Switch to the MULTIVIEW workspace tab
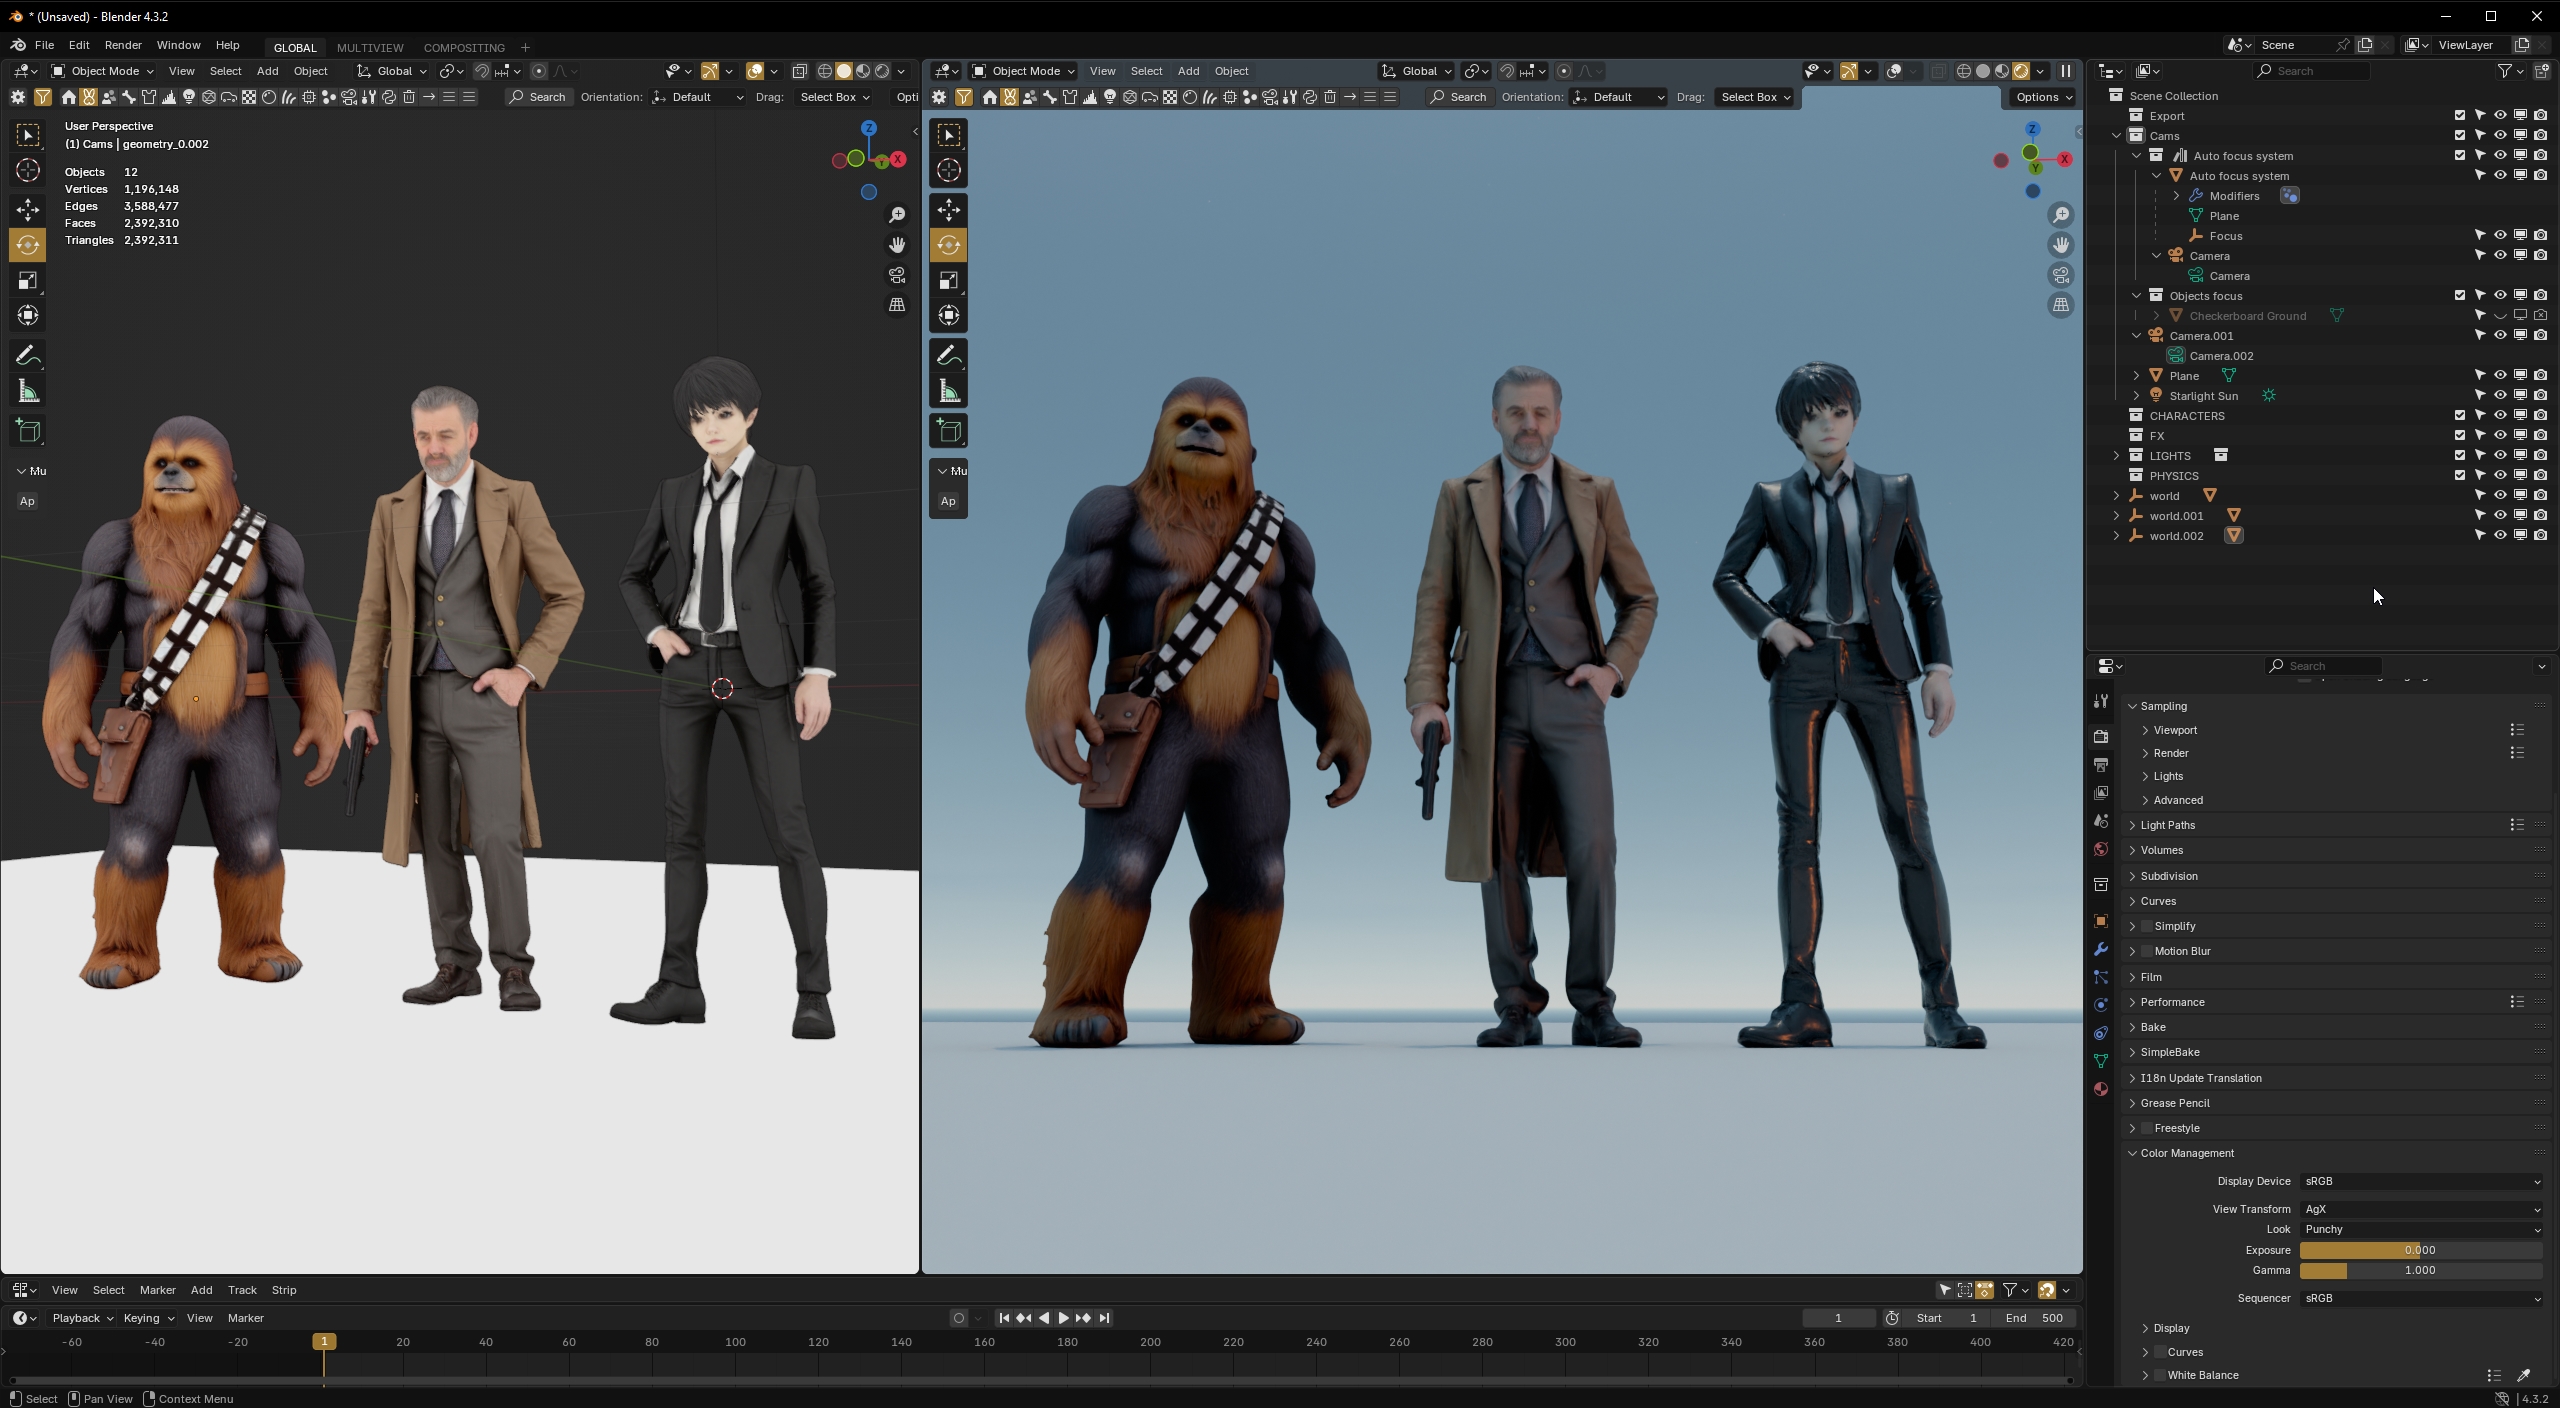 [370, 48]
